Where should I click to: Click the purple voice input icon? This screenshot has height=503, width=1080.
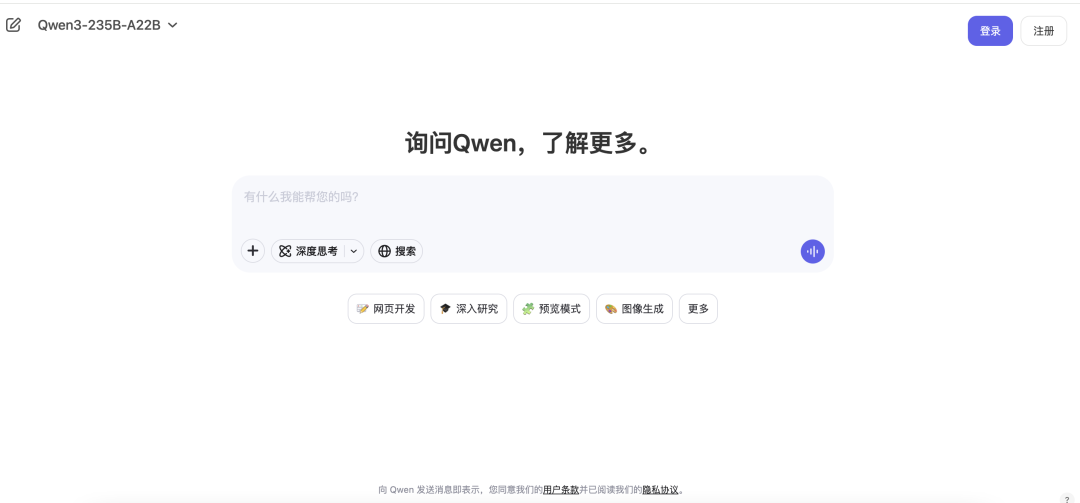click(812, 252)
